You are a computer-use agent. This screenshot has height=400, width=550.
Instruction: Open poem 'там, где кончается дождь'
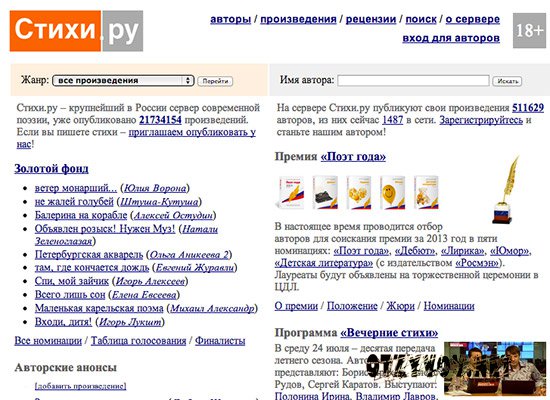click(x=92, y=268)
